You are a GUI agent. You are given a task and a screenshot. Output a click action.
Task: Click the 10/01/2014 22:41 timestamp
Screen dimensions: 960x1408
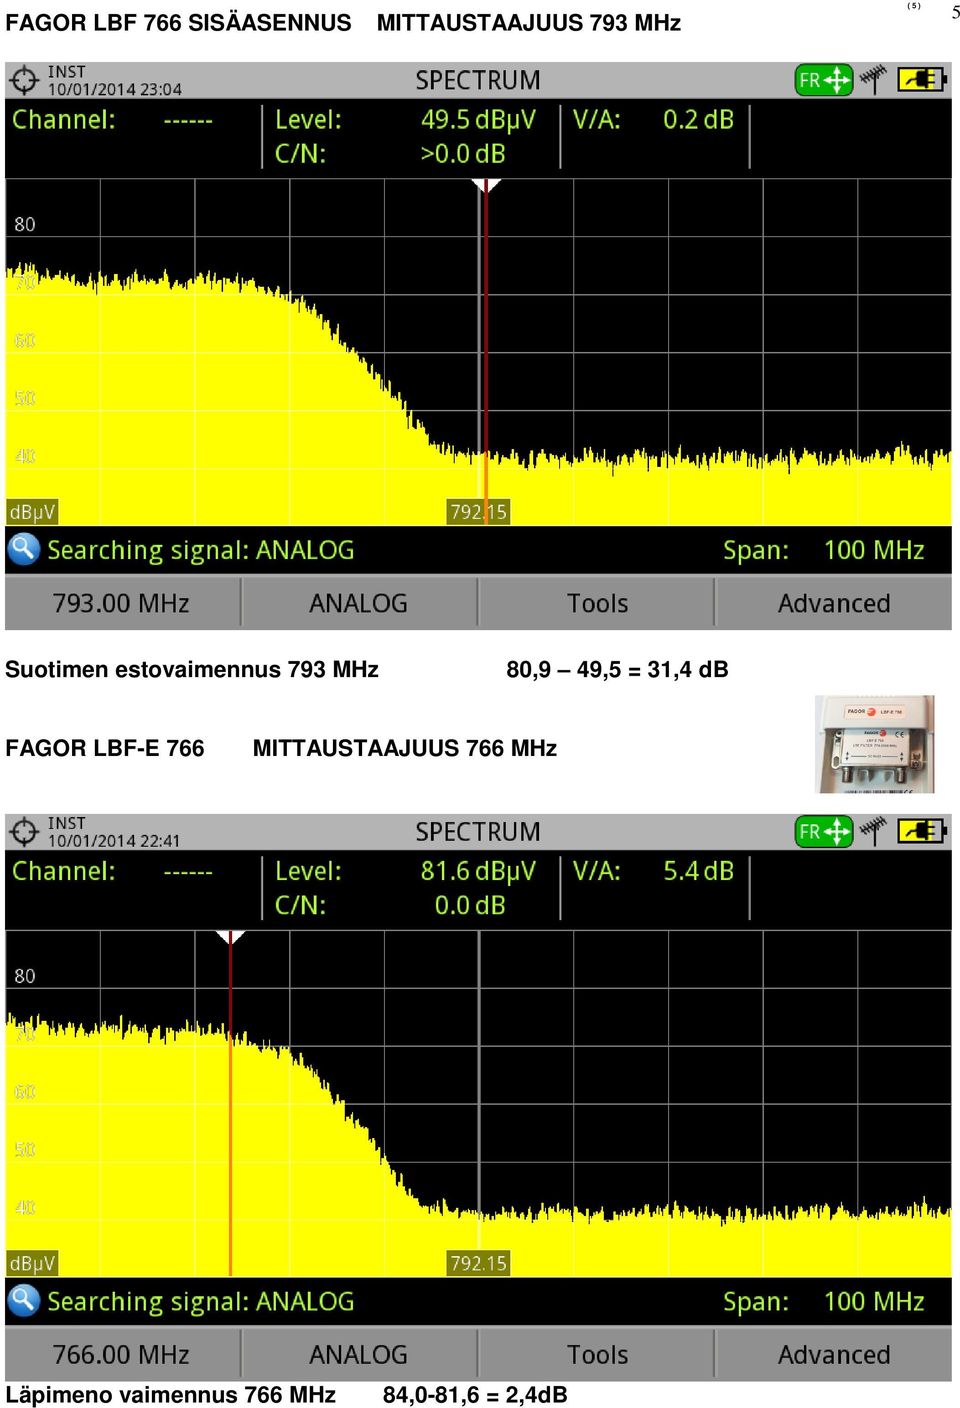(114, 841)
